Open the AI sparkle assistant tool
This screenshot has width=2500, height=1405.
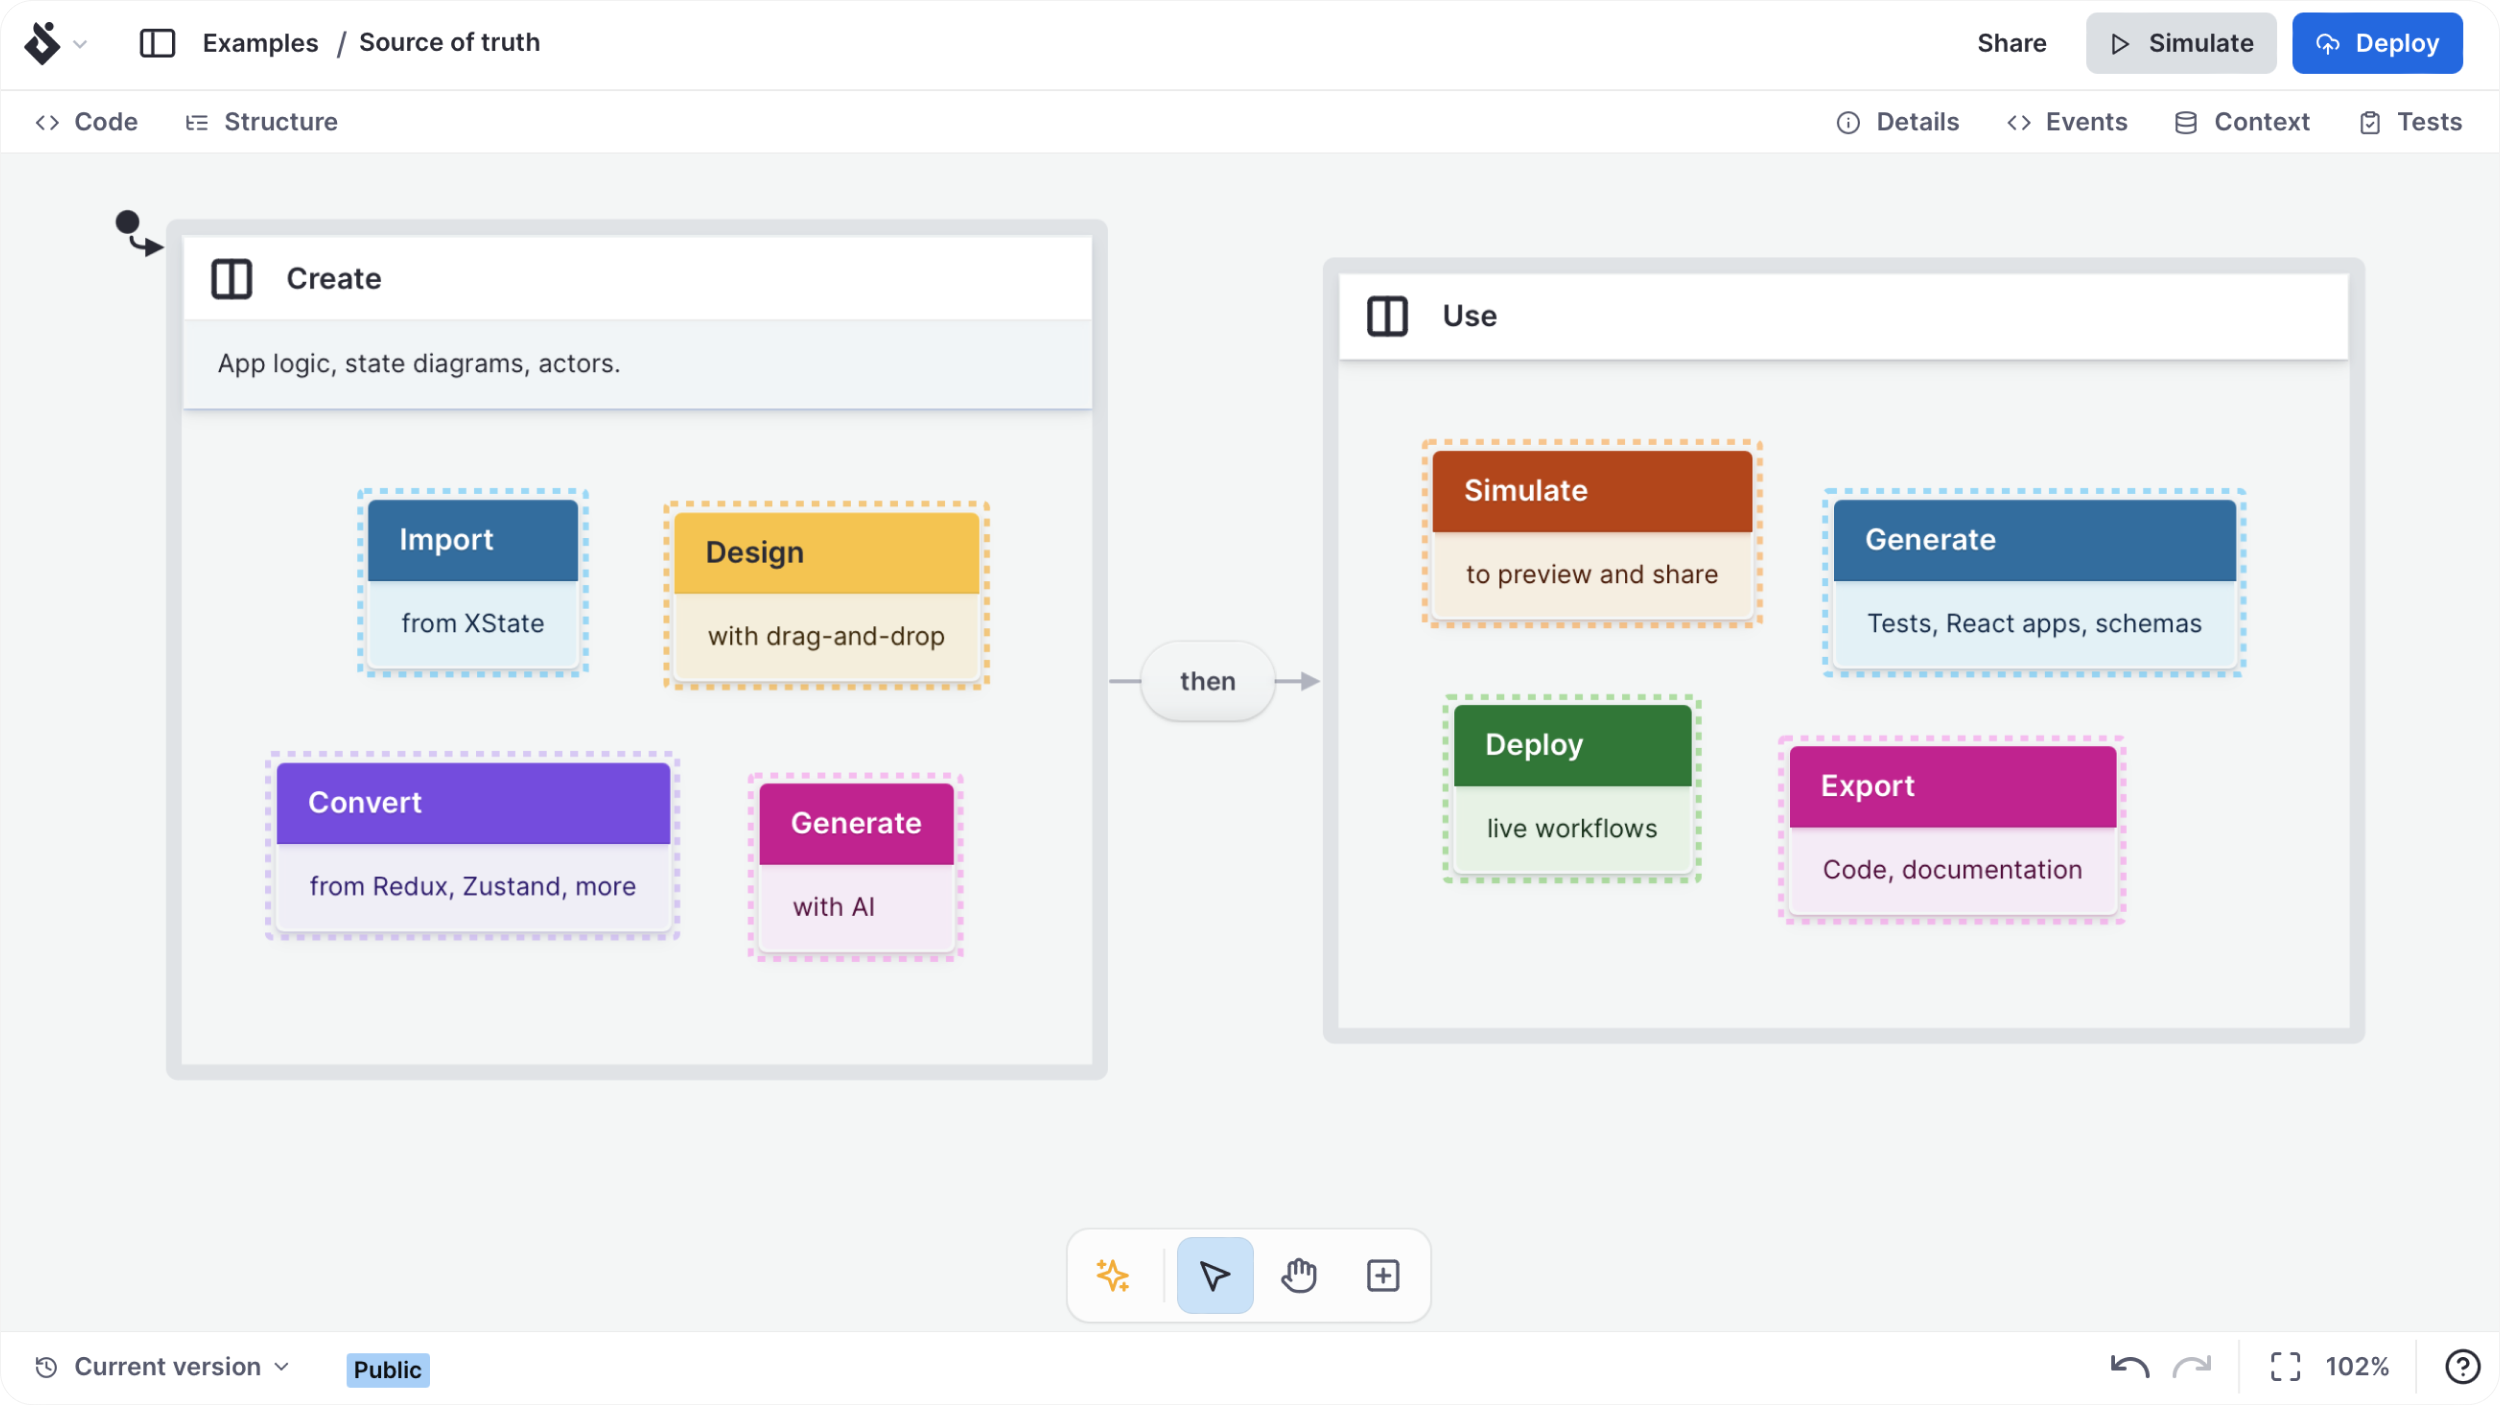(1114, 1275)
